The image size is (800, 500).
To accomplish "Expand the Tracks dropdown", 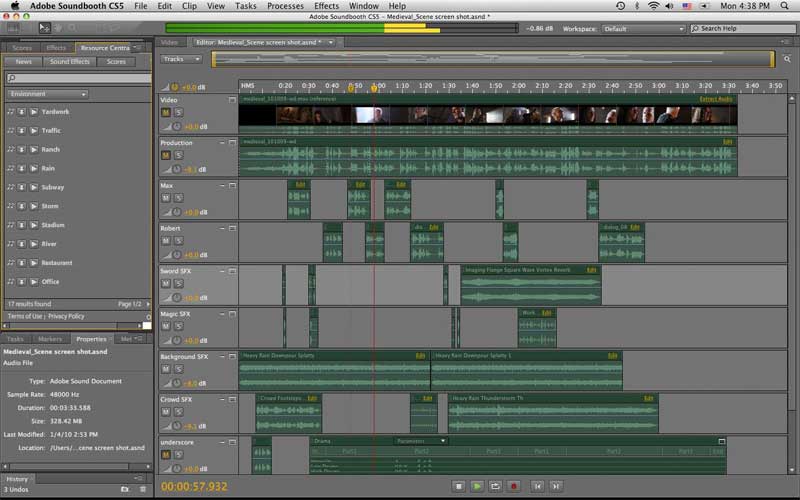I will click(x=182, y=59).
